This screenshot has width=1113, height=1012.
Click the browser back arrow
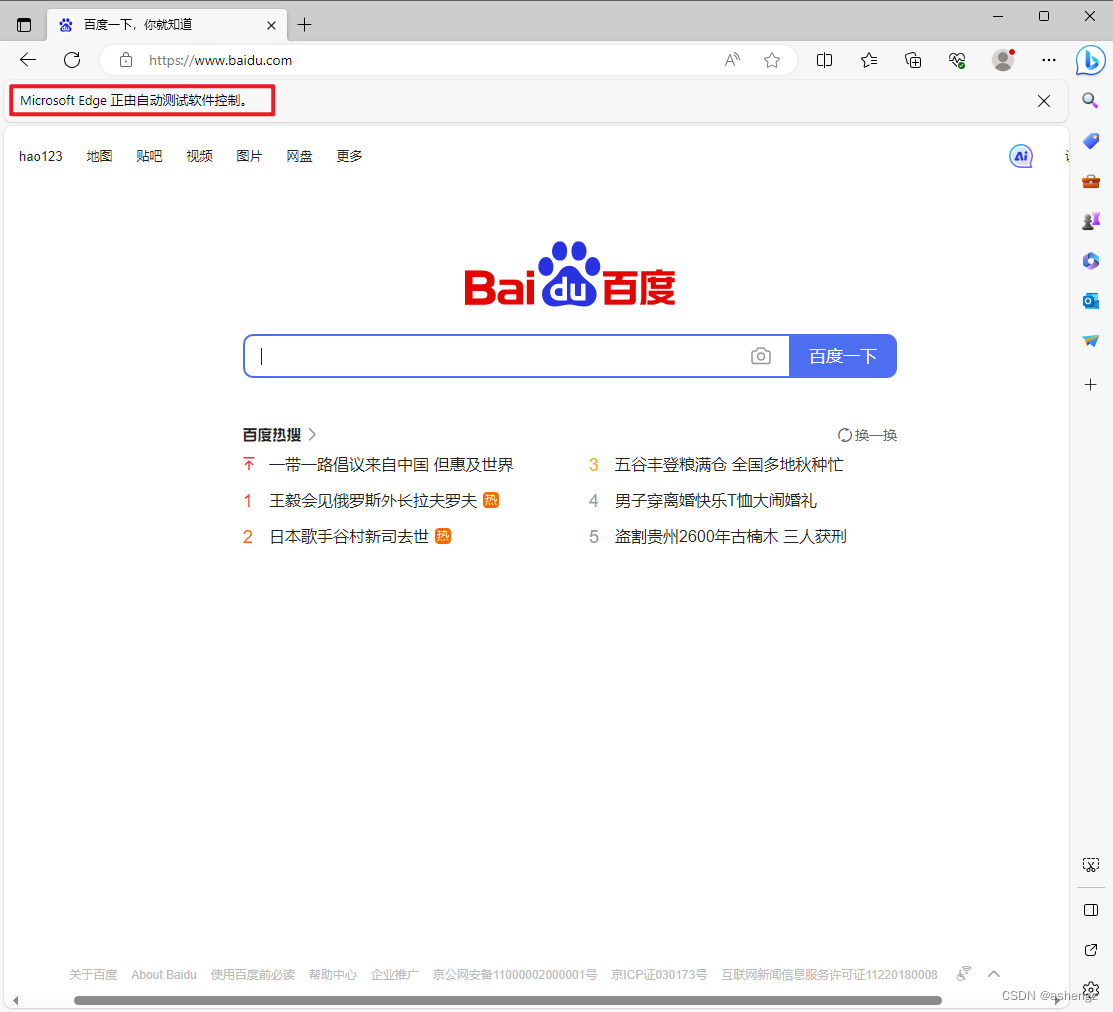(28, 60)
